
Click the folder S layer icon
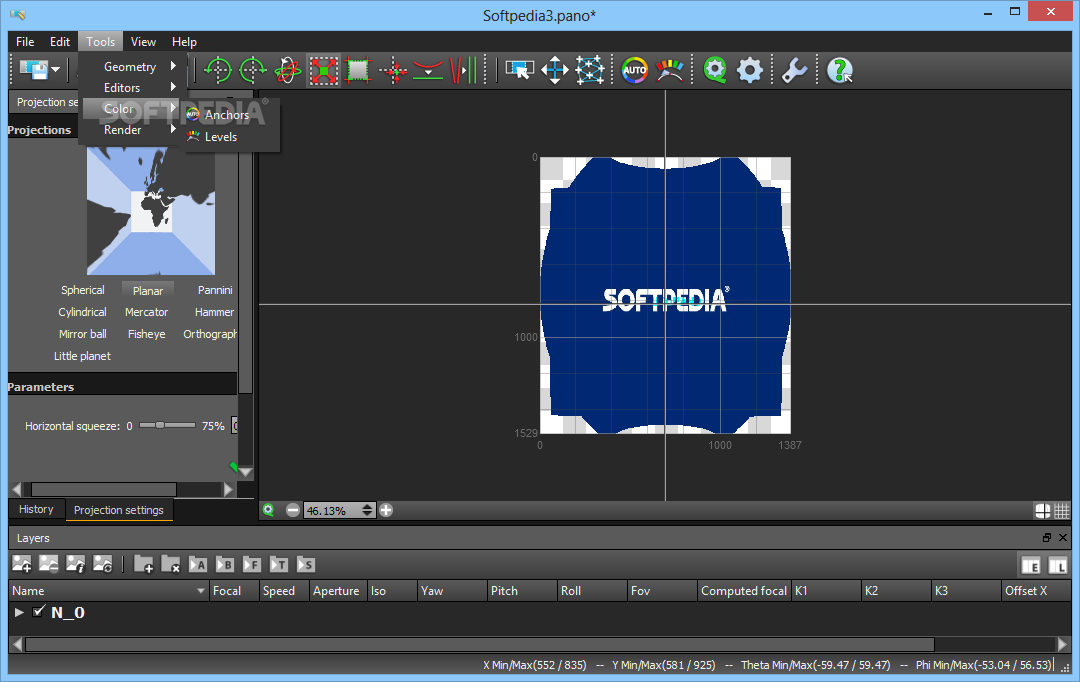(306, 564)
